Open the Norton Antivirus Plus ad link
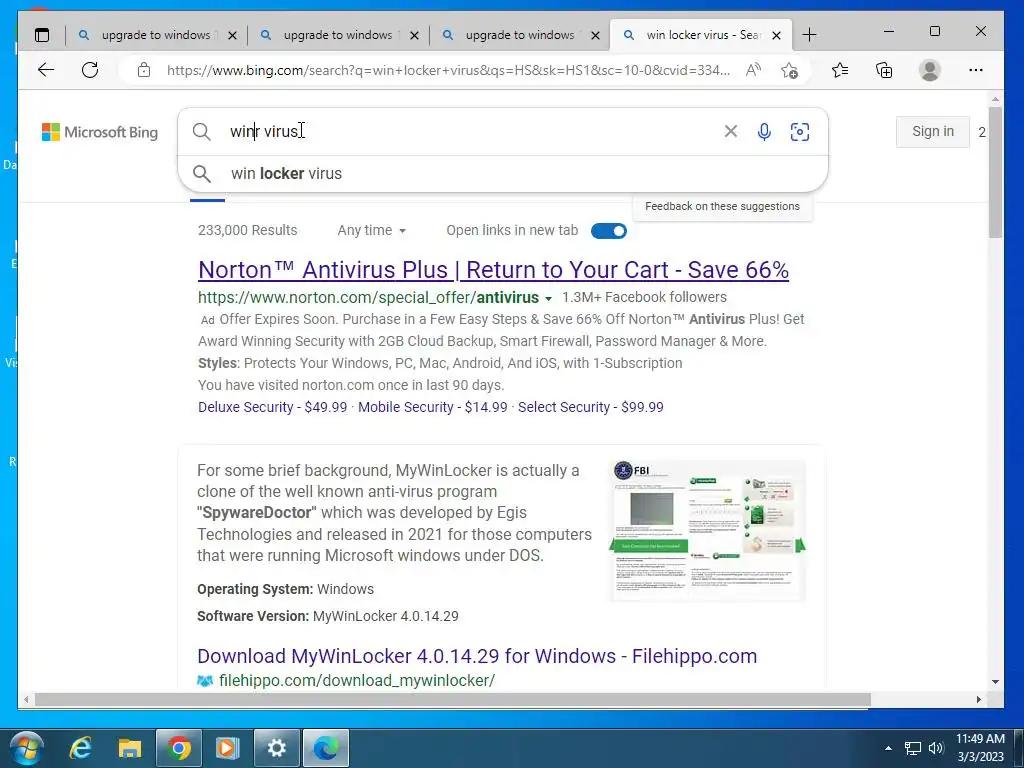 coord(493,270)
